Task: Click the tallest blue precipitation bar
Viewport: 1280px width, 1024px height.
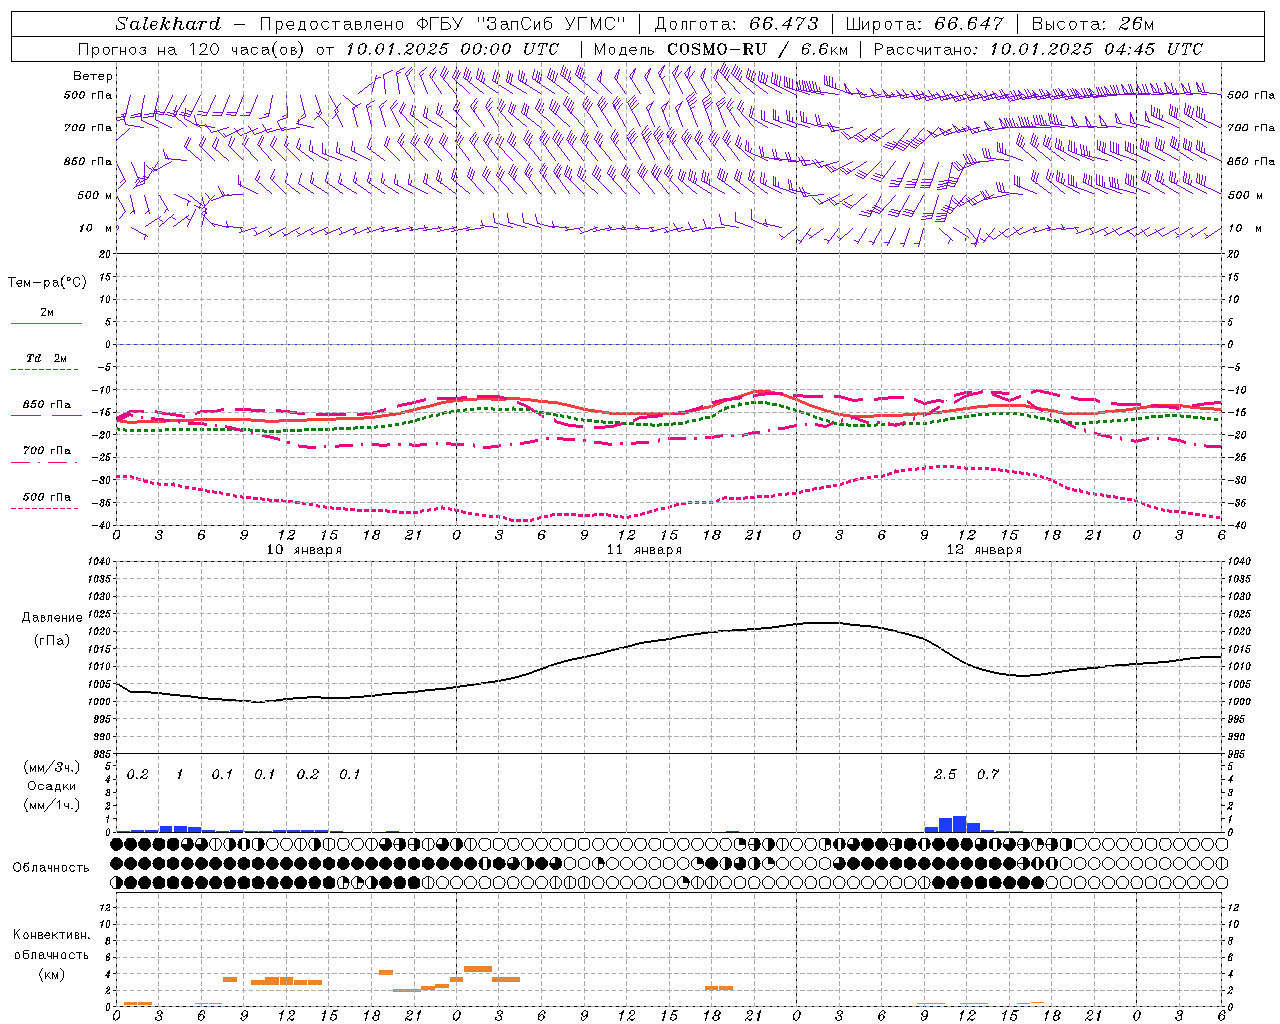Action: (960, 824)
